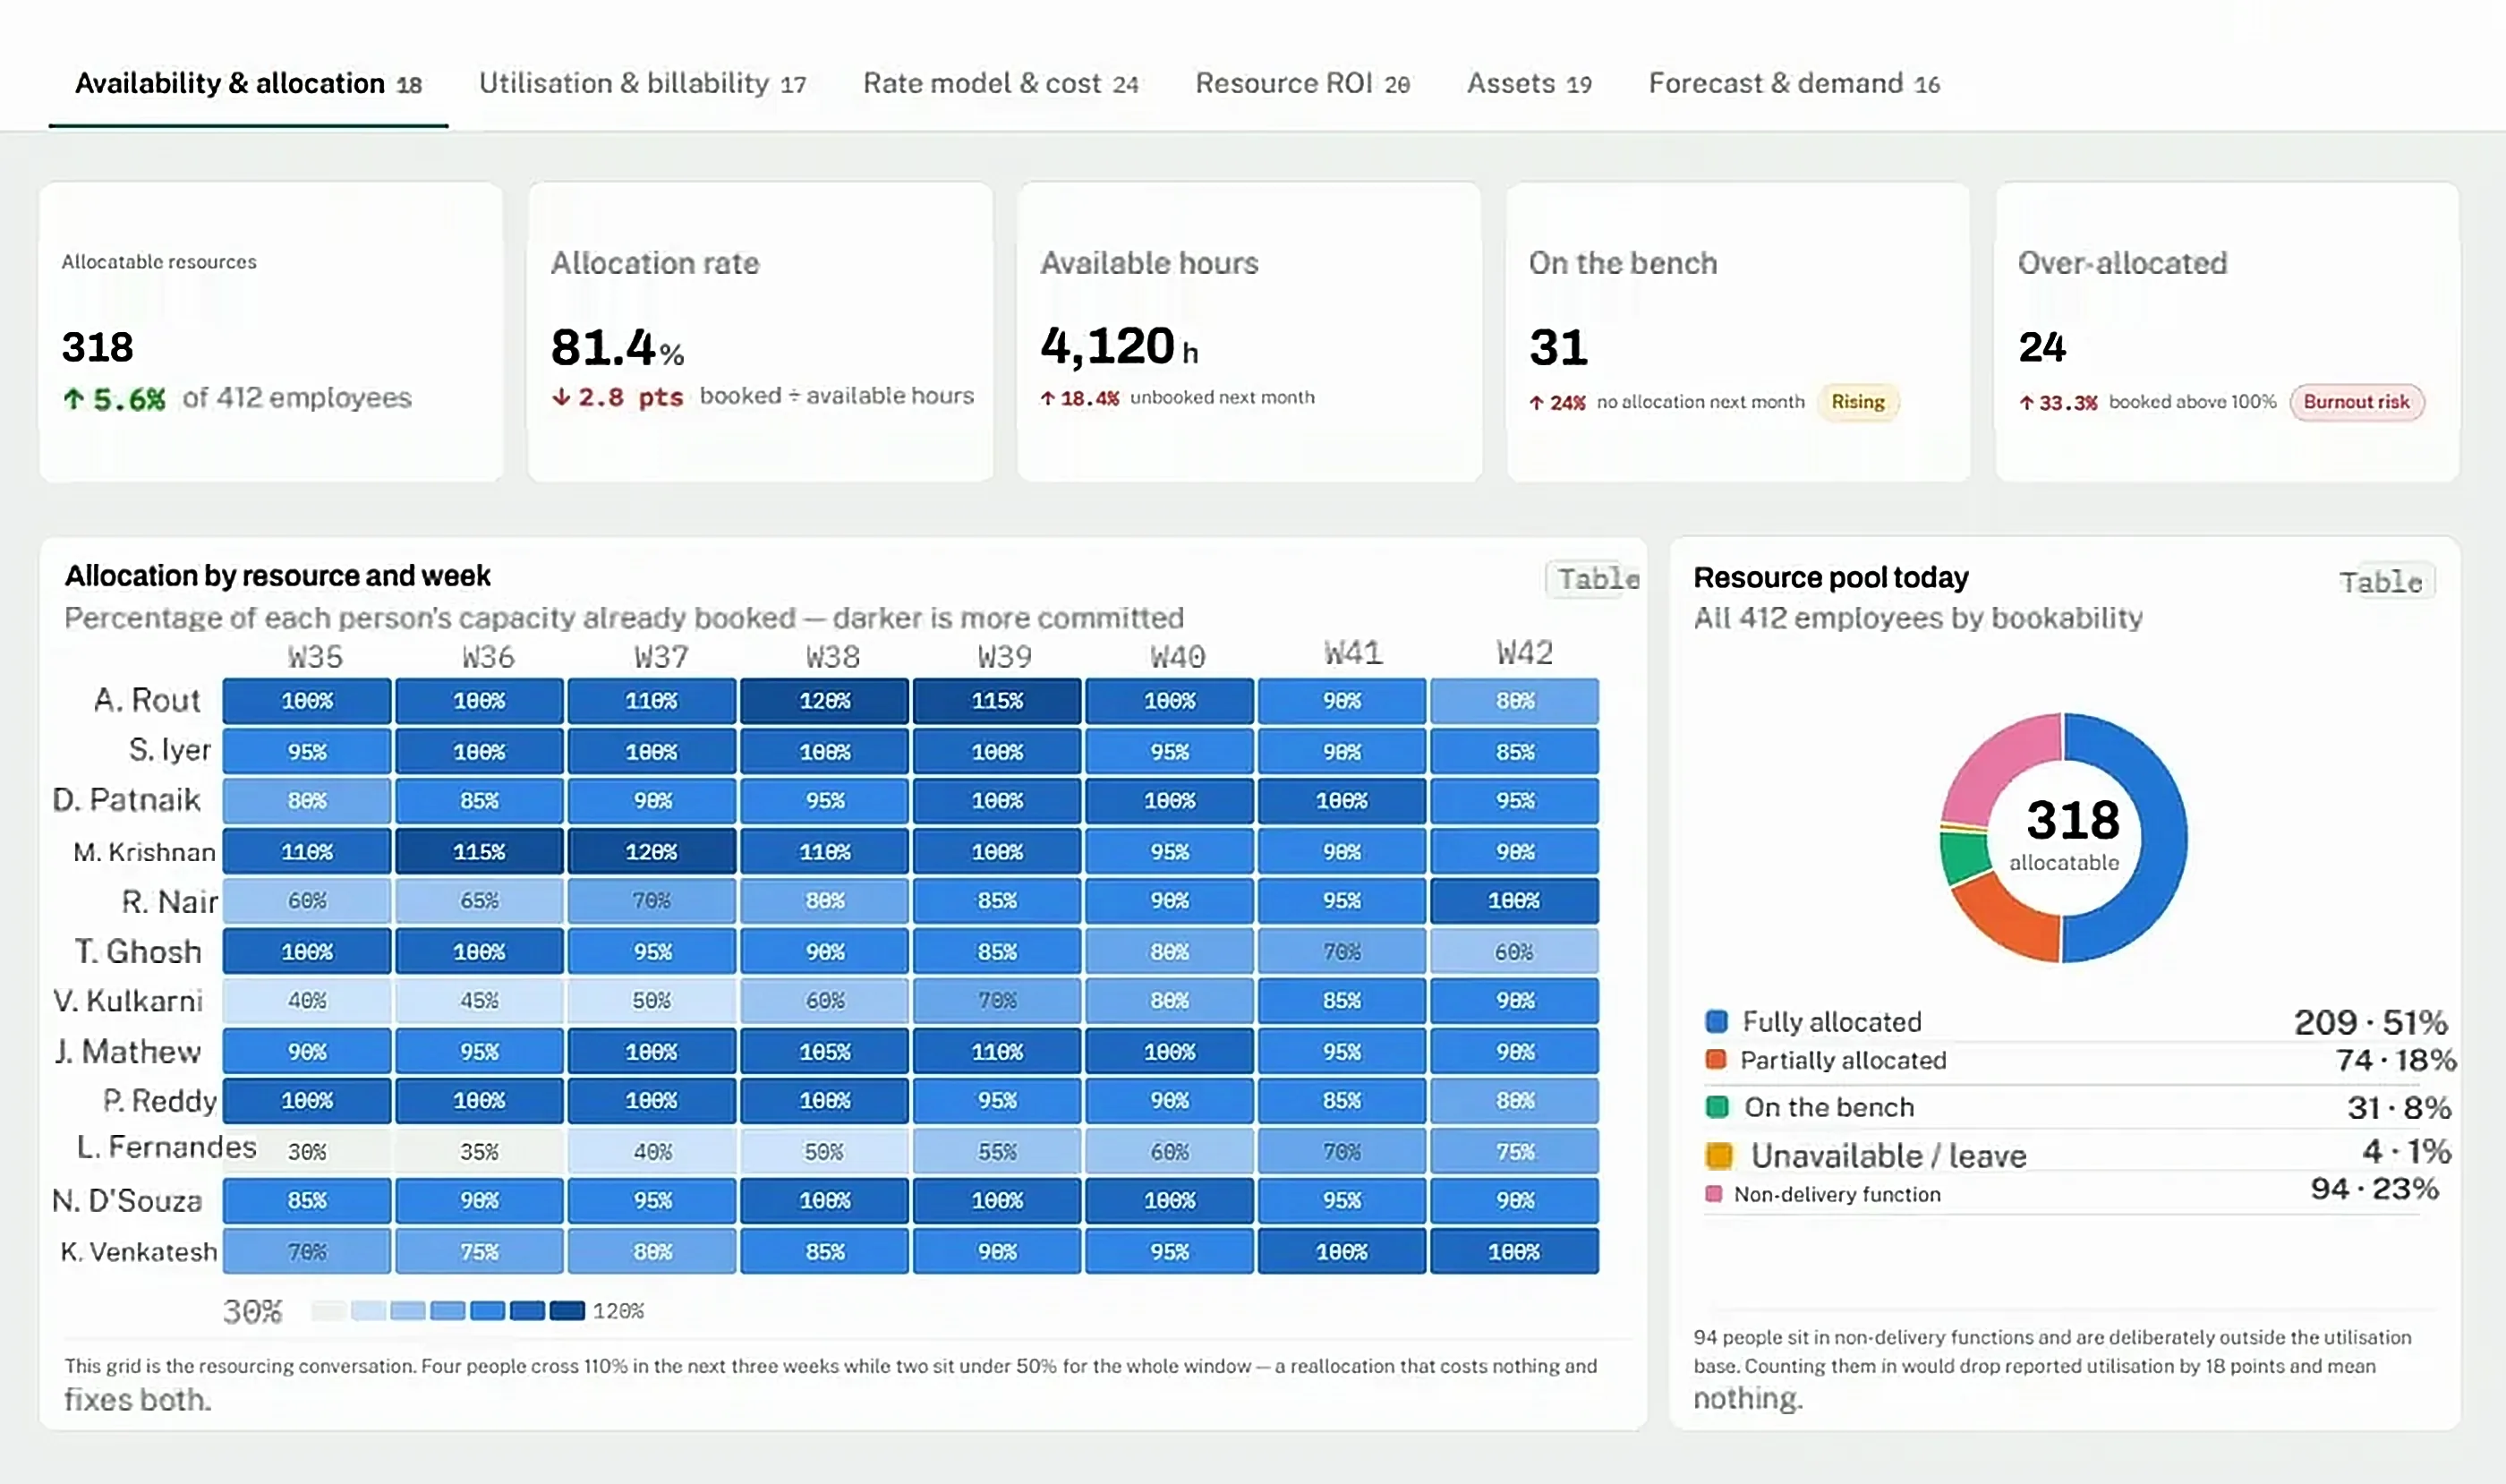Click Fully allocated blue legend swatch
This screenshot has height=1484, width=2506.
click(1716, 1021)
